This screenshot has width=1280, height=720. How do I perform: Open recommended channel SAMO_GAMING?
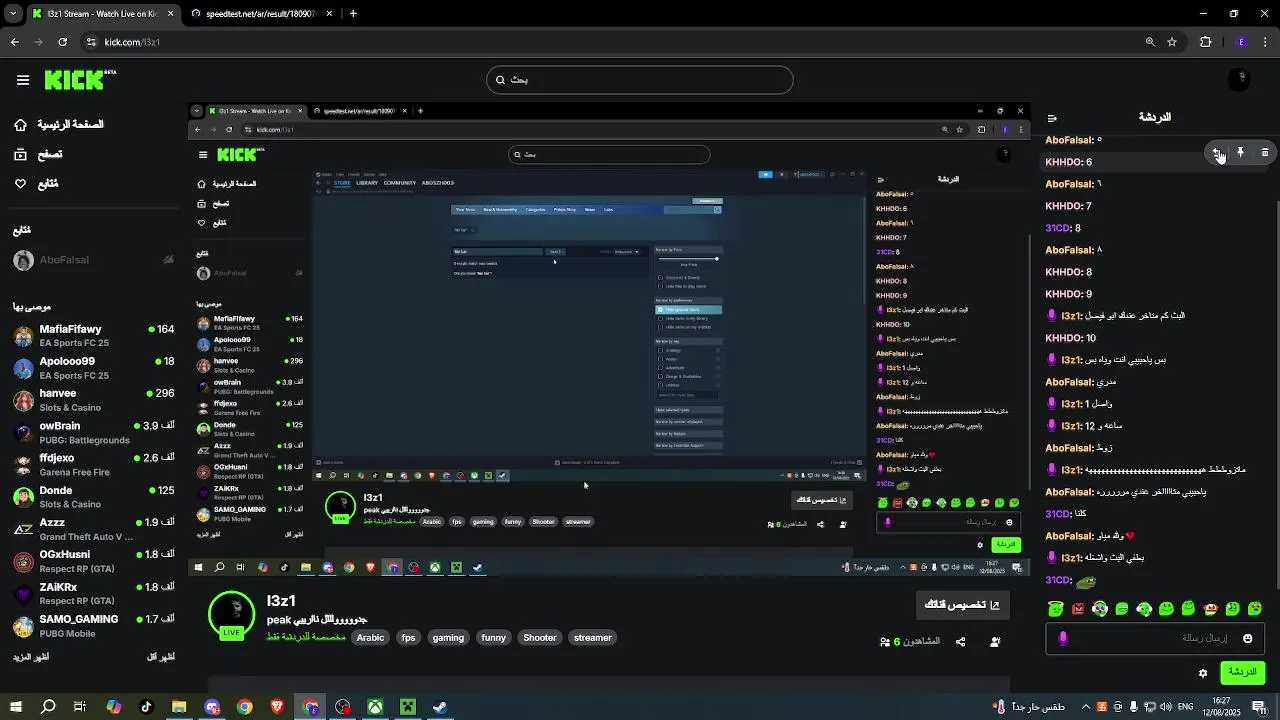point(94,626)
